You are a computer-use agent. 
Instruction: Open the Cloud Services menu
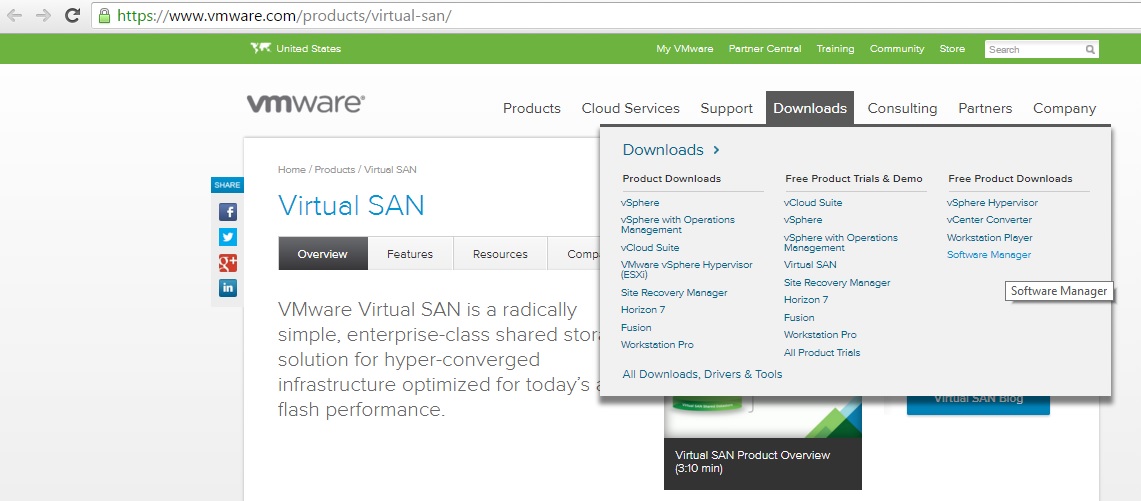630,109
